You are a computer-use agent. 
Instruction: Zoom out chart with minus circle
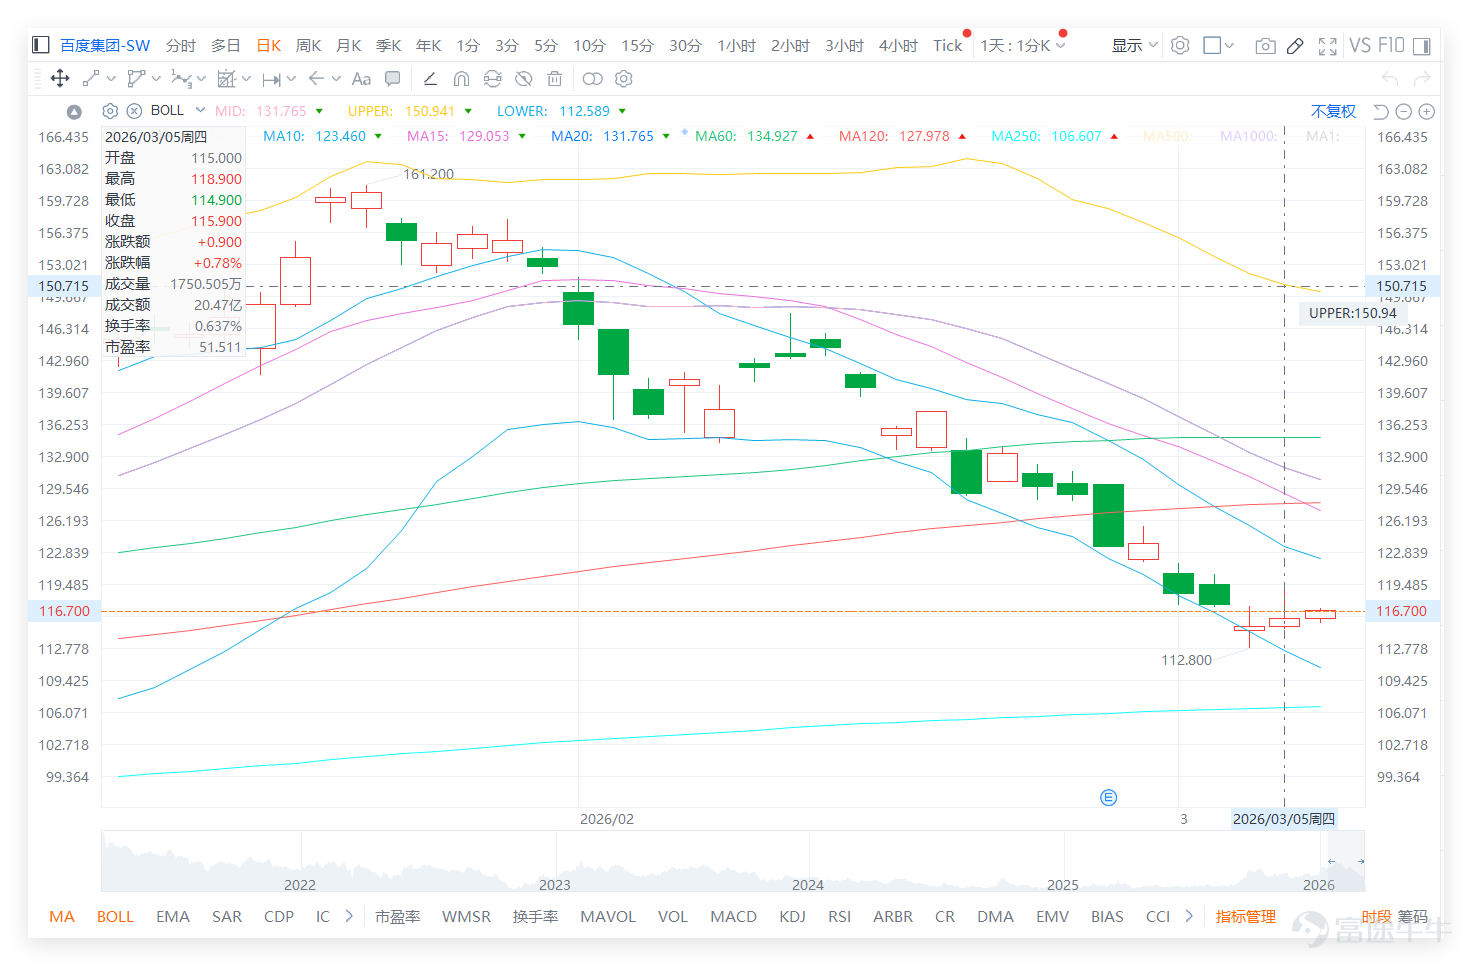pos(1404,112)
